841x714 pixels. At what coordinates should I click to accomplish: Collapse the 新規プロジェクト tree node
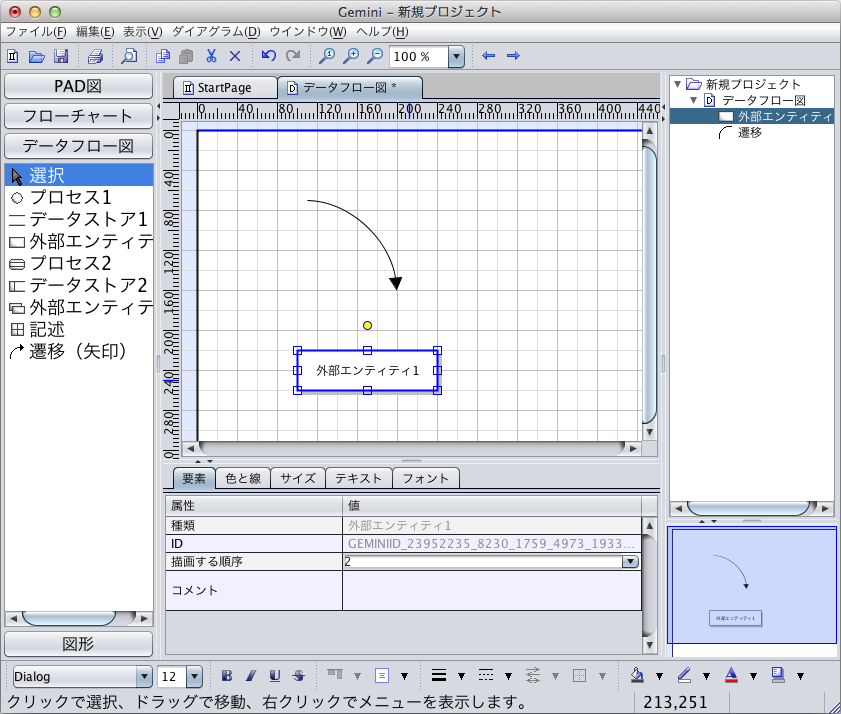[x=677, y=84]
